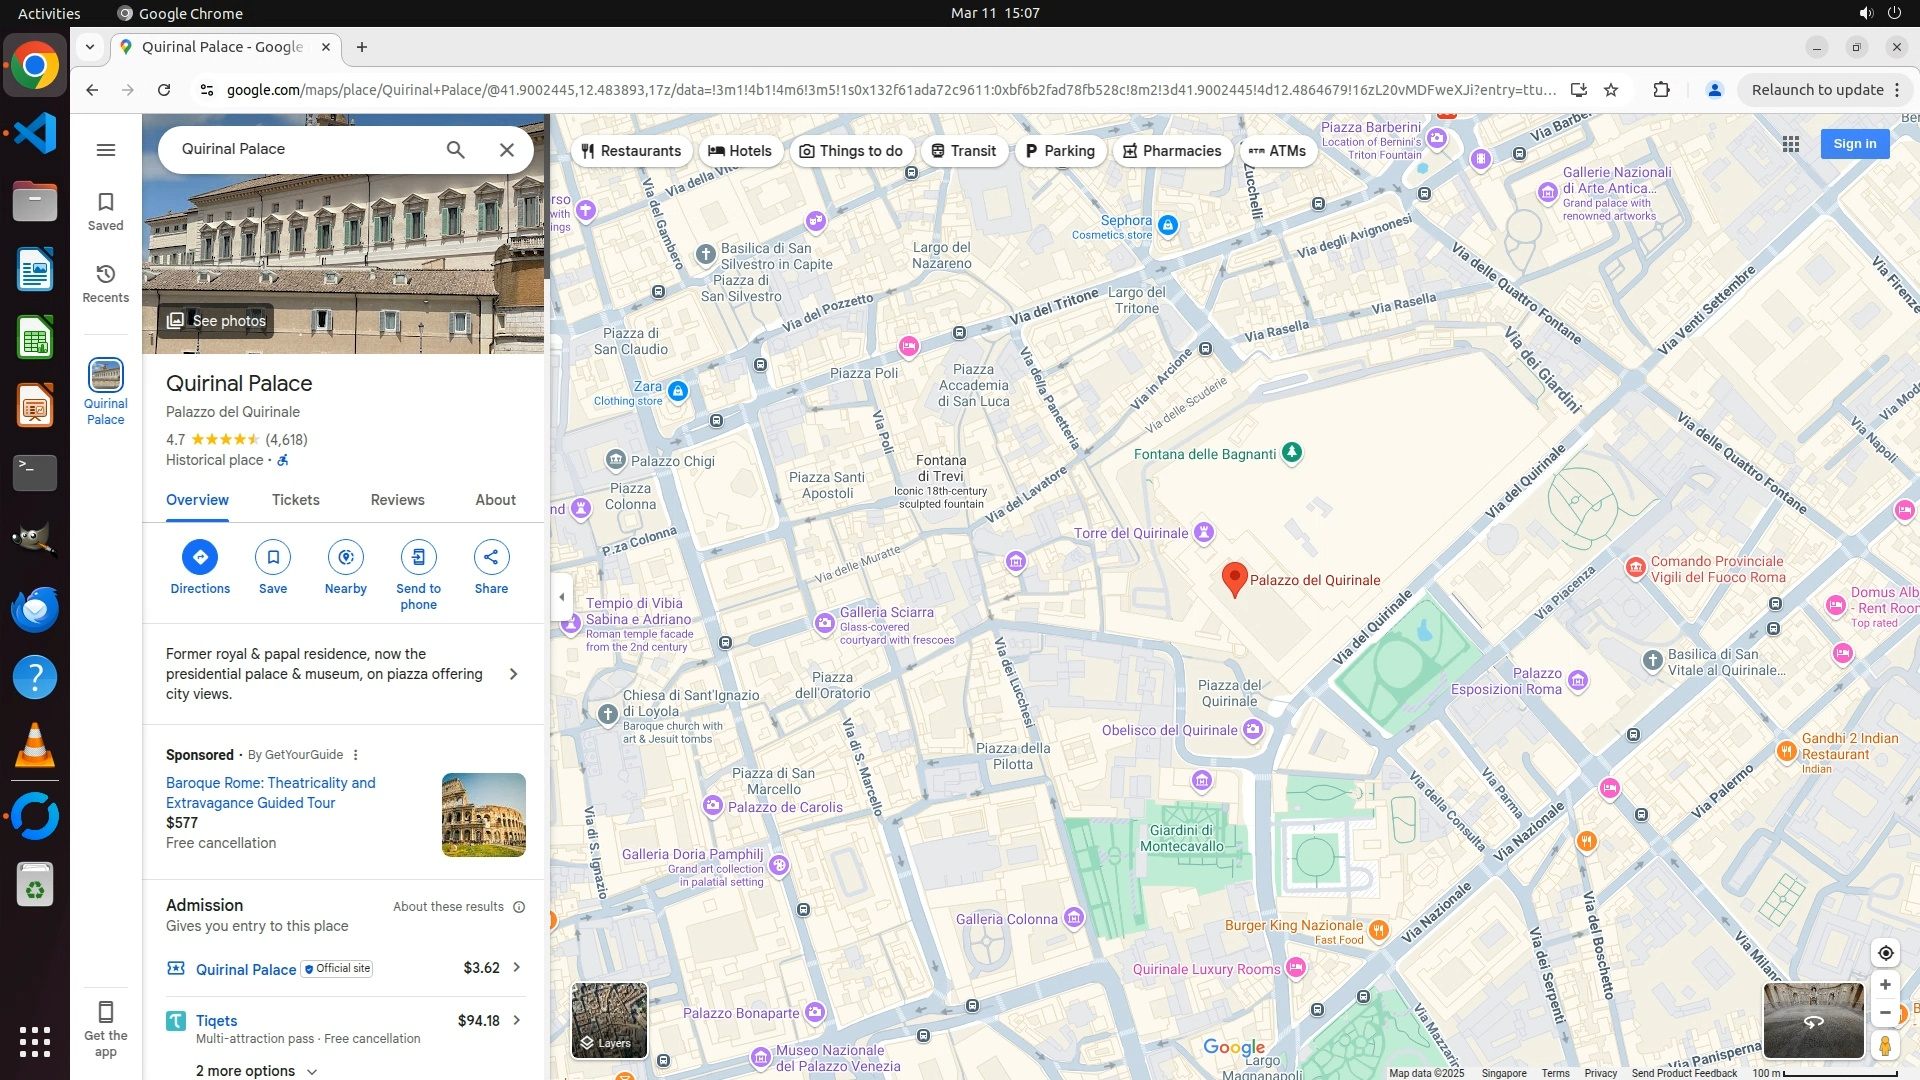1920x1080 pixels.
Task: Open Google apps grid icon
Action: pos(1791,144)
